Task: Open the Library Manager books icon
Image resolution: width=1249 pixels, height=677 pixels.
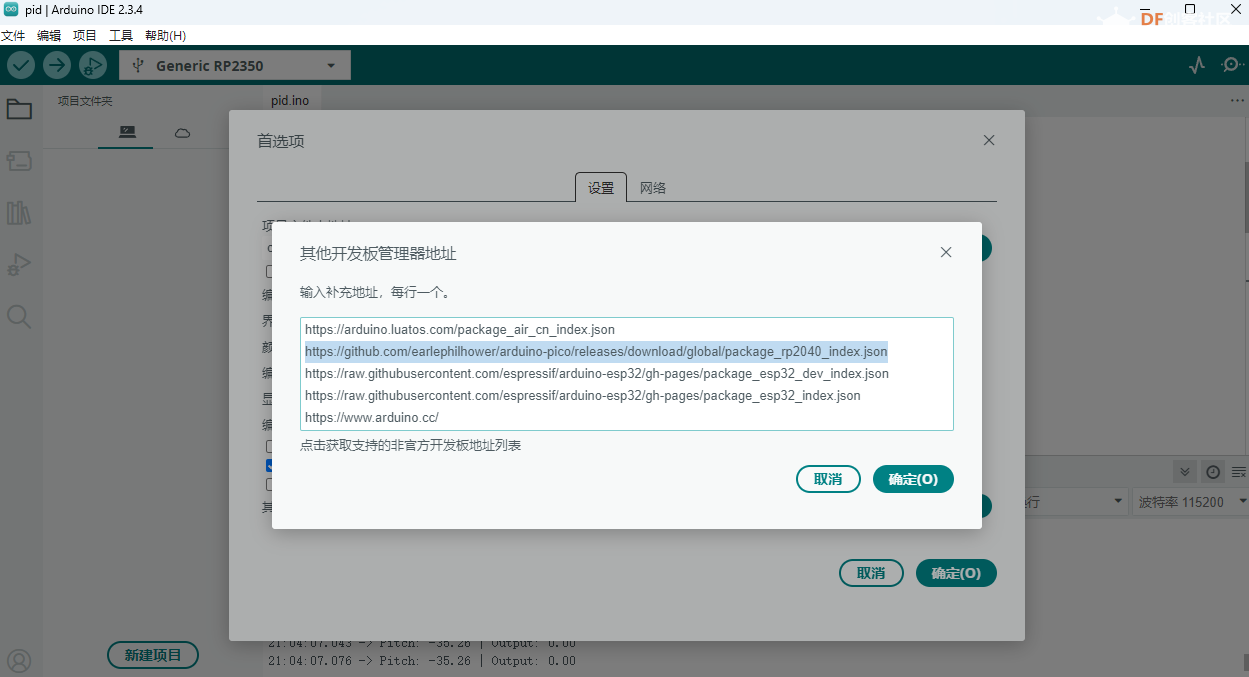Action: [19, 212]
